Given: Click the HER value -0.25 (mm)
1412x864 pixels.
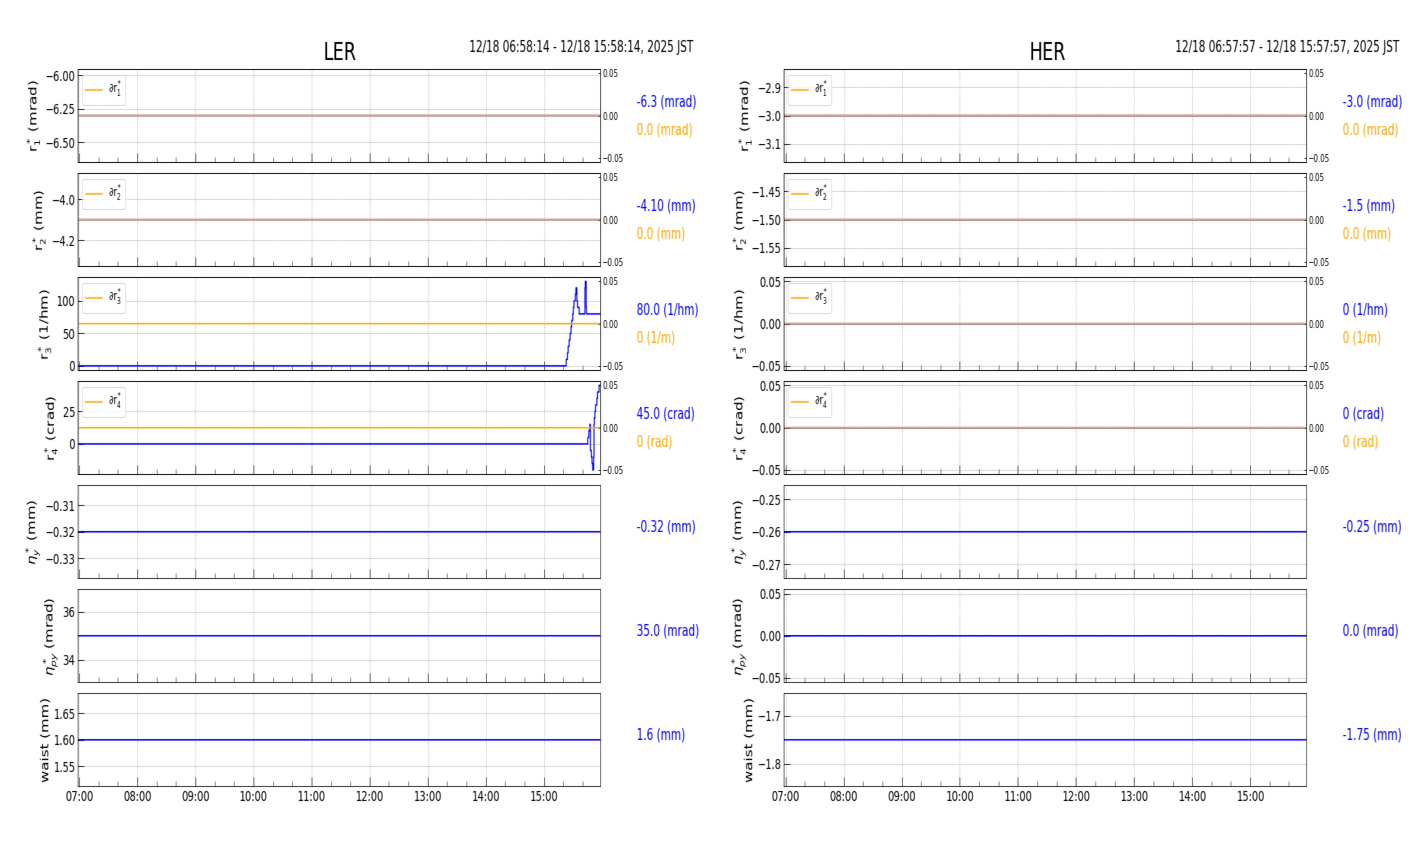Looking at the screenshot, I should [1372, 527].
